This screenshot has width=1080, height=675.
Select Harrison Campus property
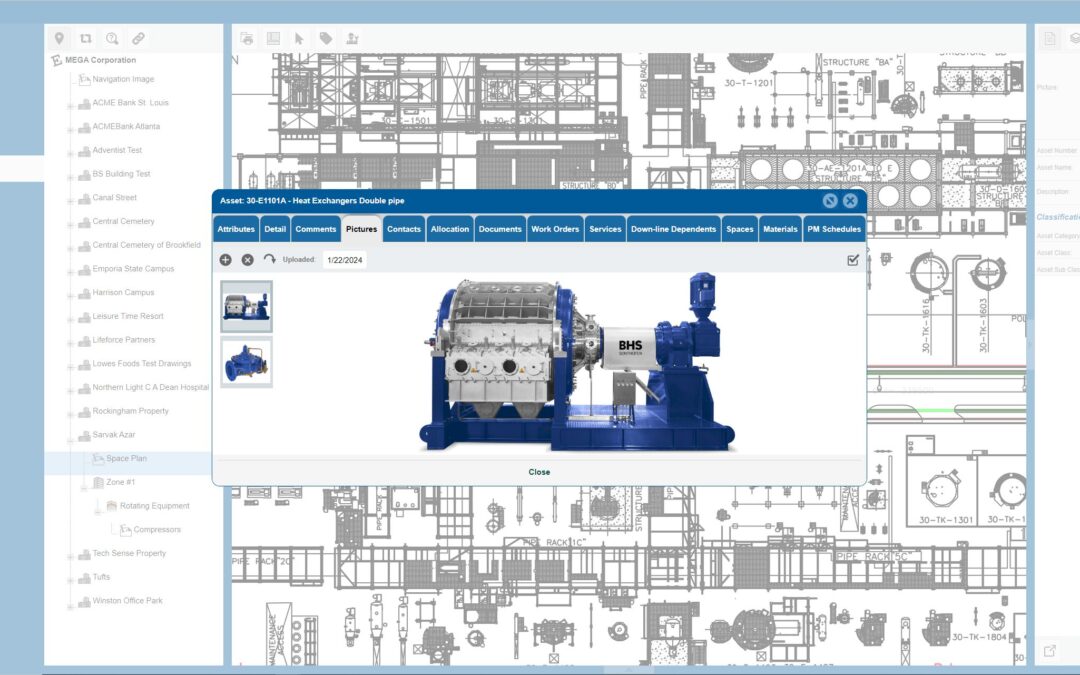coord(123,292)
